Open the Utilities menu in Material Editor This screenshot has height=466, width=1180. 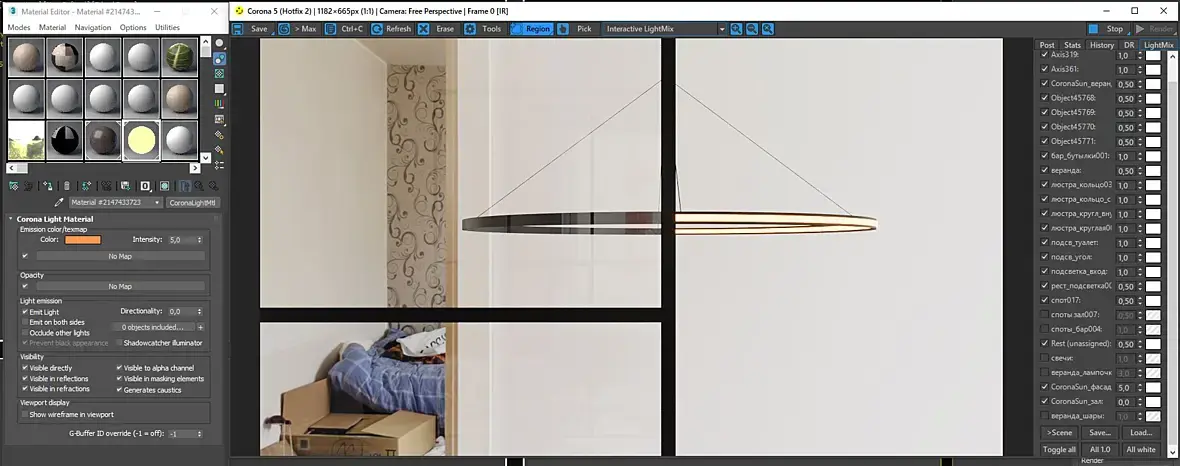pos(167,27)
